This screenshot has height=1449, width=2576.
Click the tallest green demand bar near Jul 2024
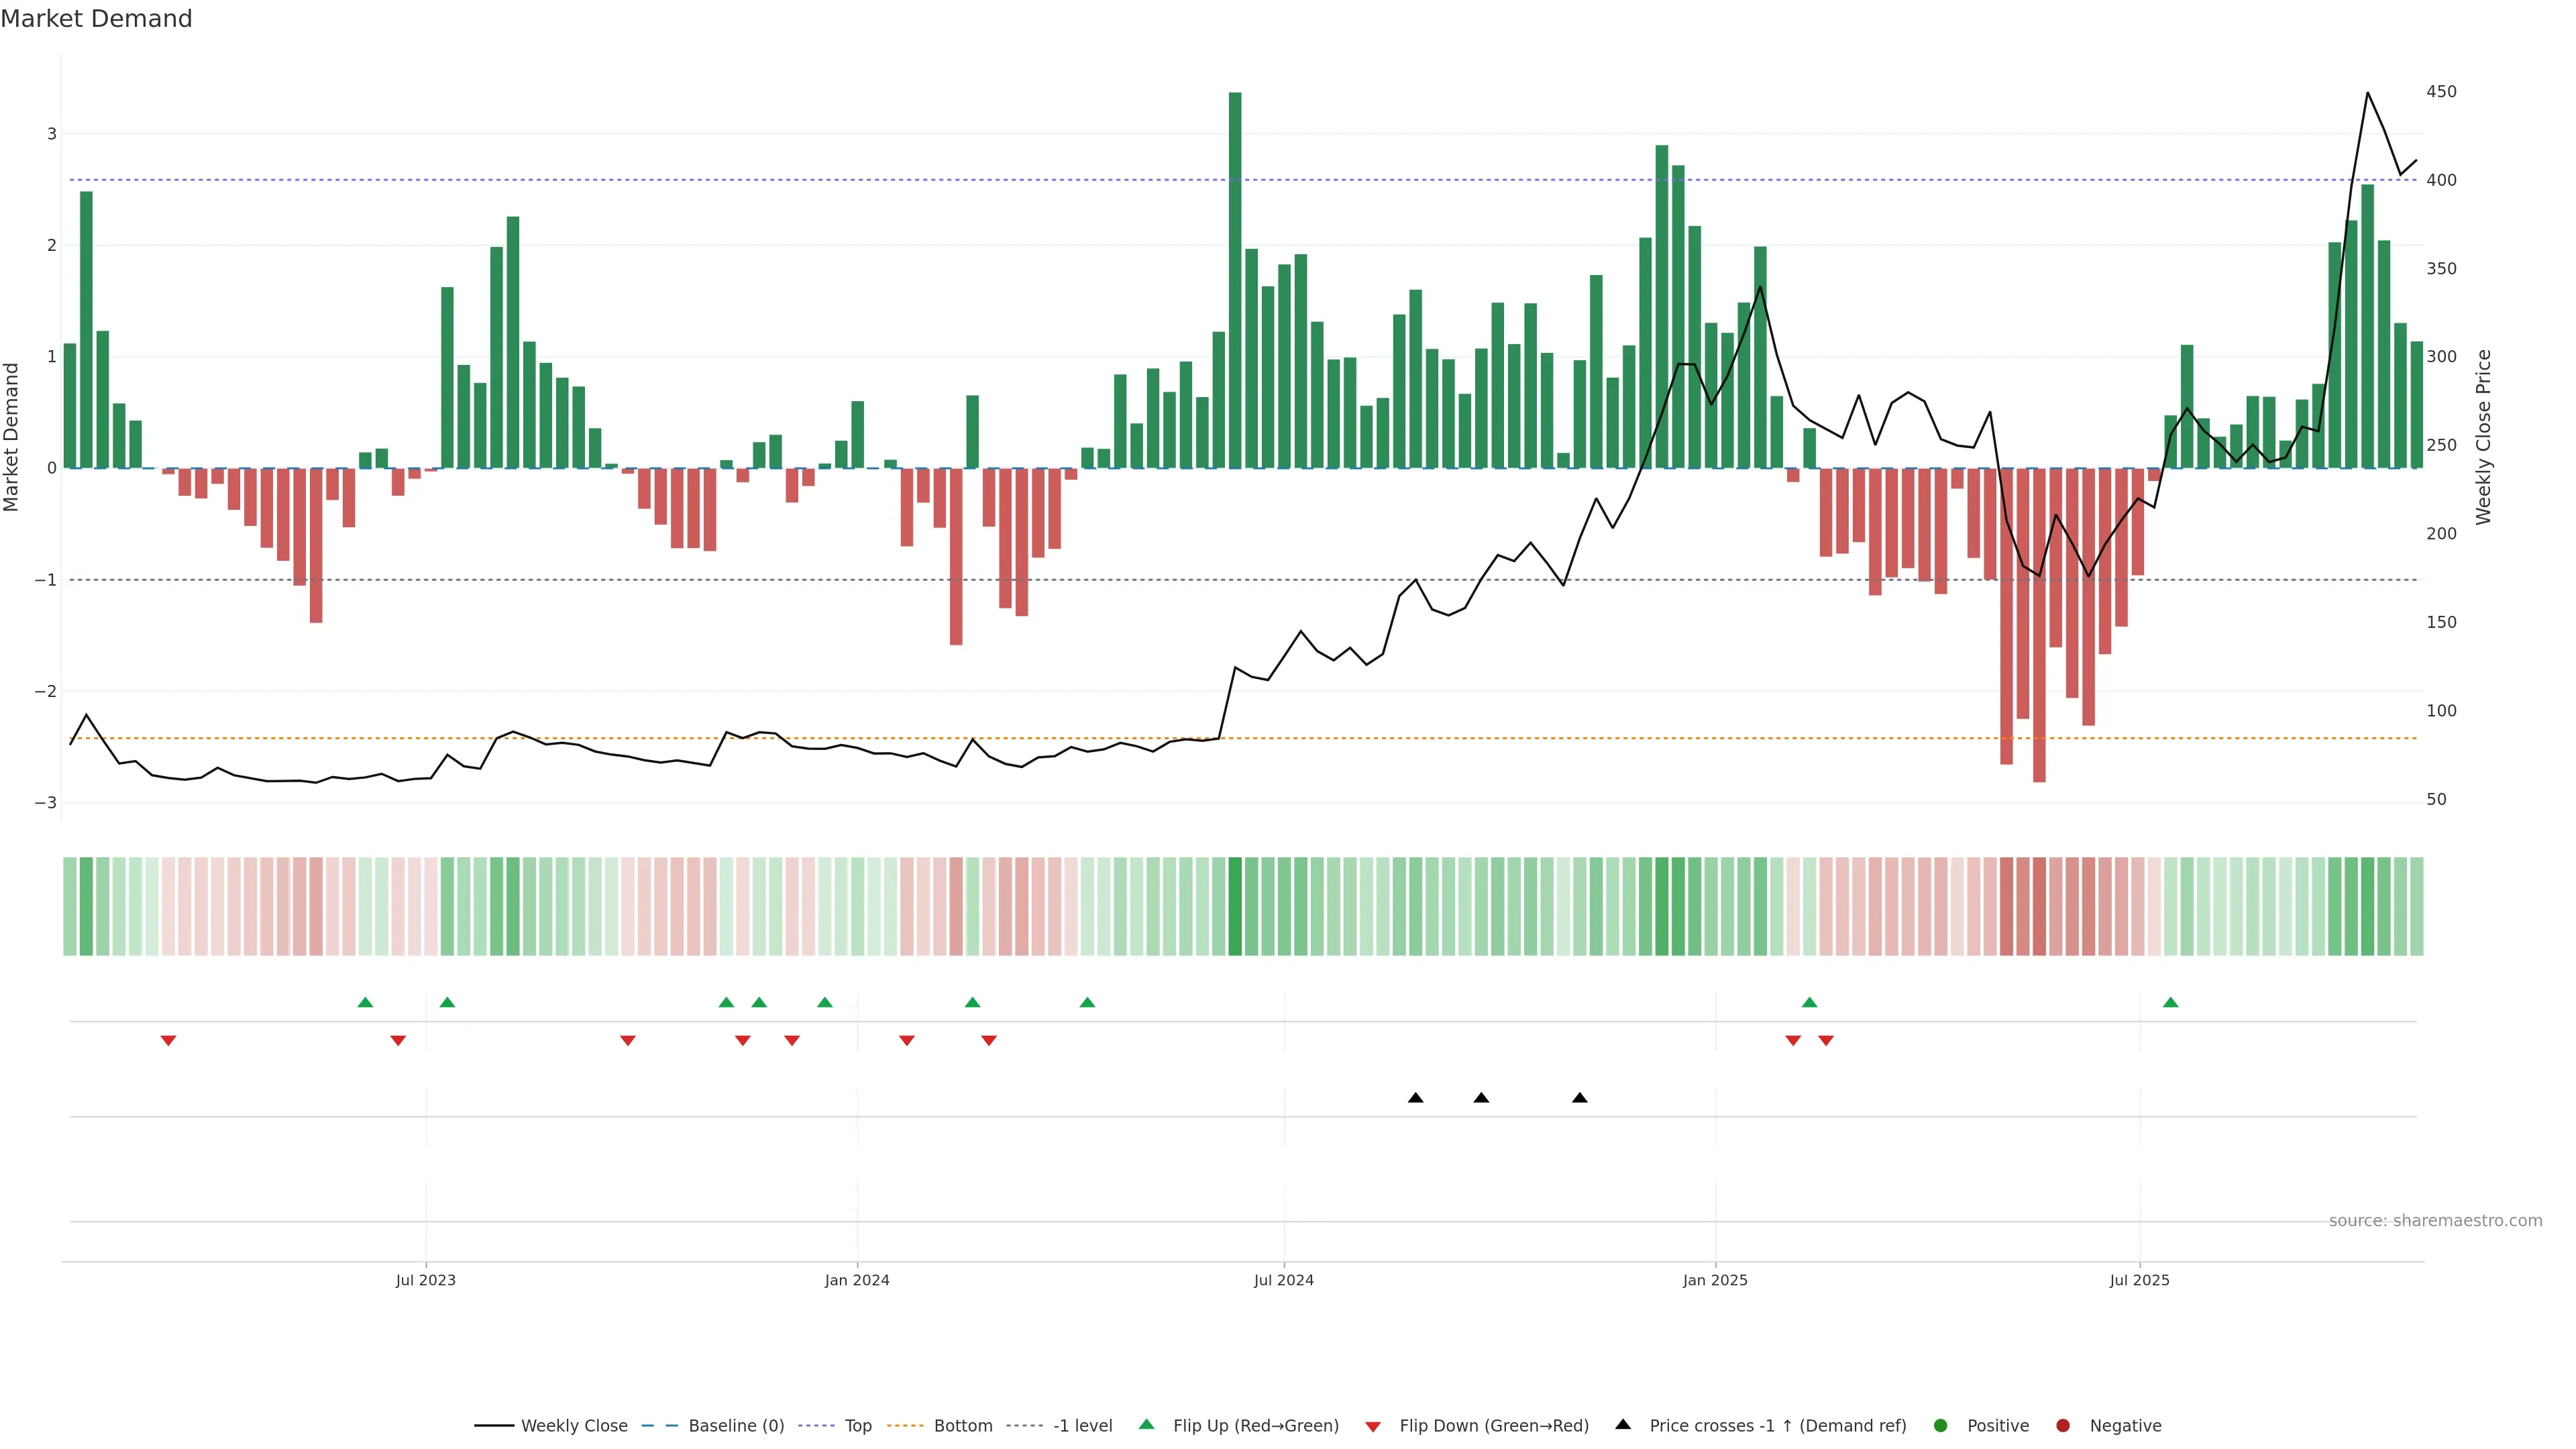1234,280
